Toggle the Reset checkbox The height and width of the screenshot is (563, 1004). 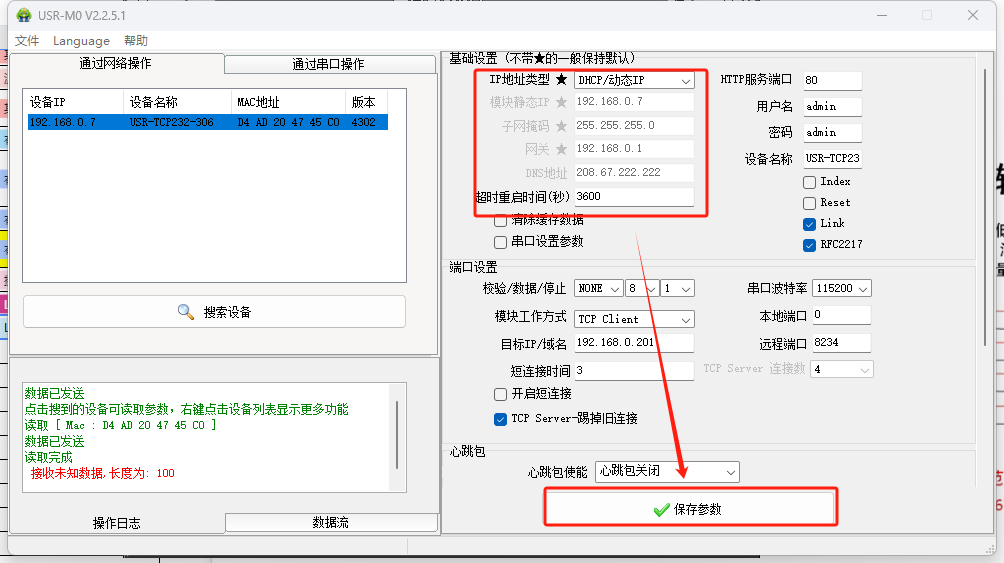(x=809, y=203)
